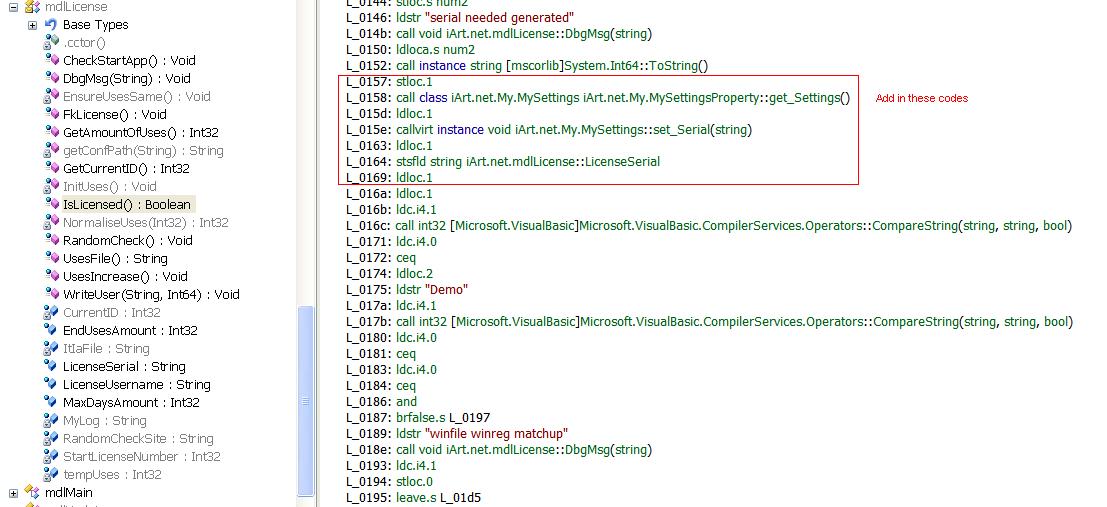Select the LicenseUsername : String field
Screen dimensions: 1107x507
pos(137,385)
